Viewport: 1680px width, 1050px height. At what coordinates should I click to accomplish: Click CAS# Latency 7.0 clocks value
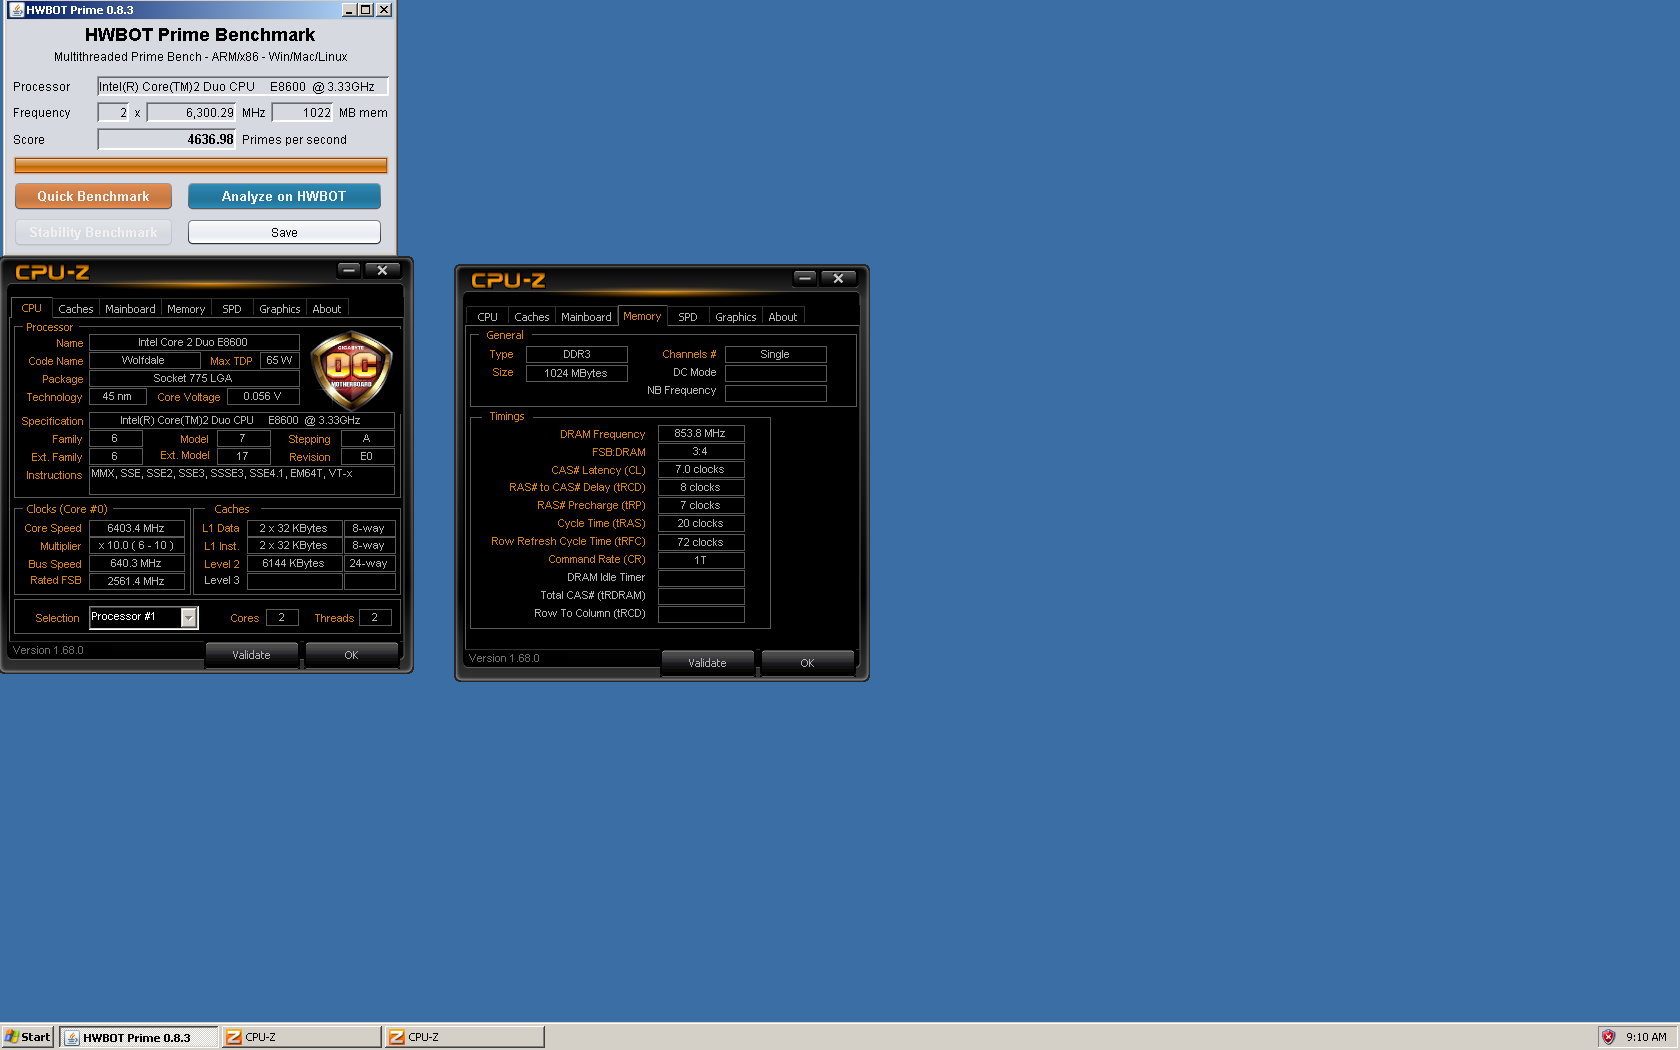tap(701, 470)
